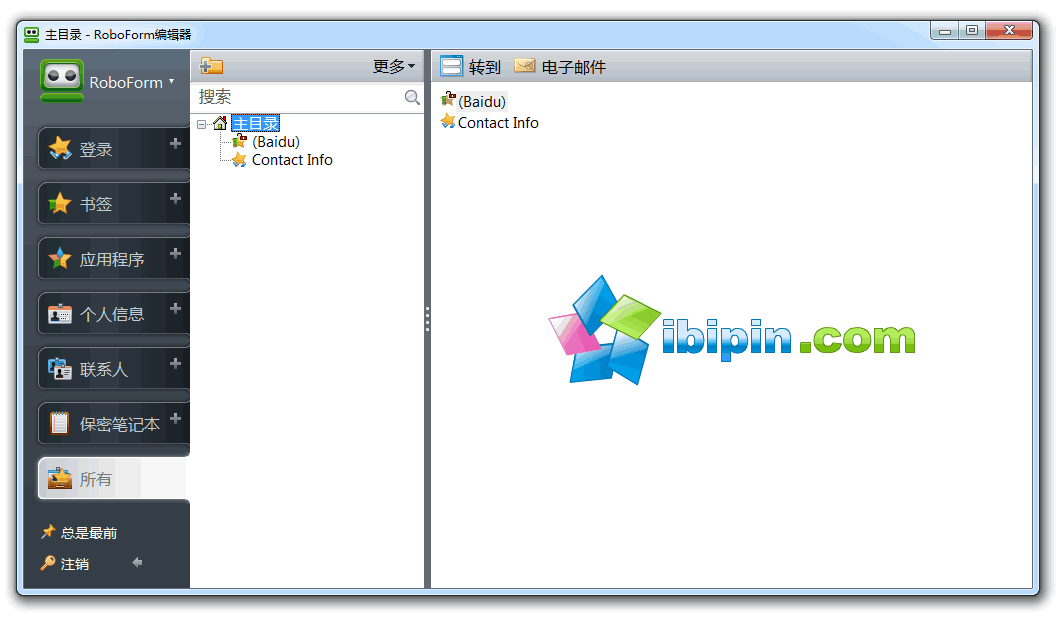1057x618 pixels.
Task: Add a new contact with the 联系人 plus
Action: 175,364
